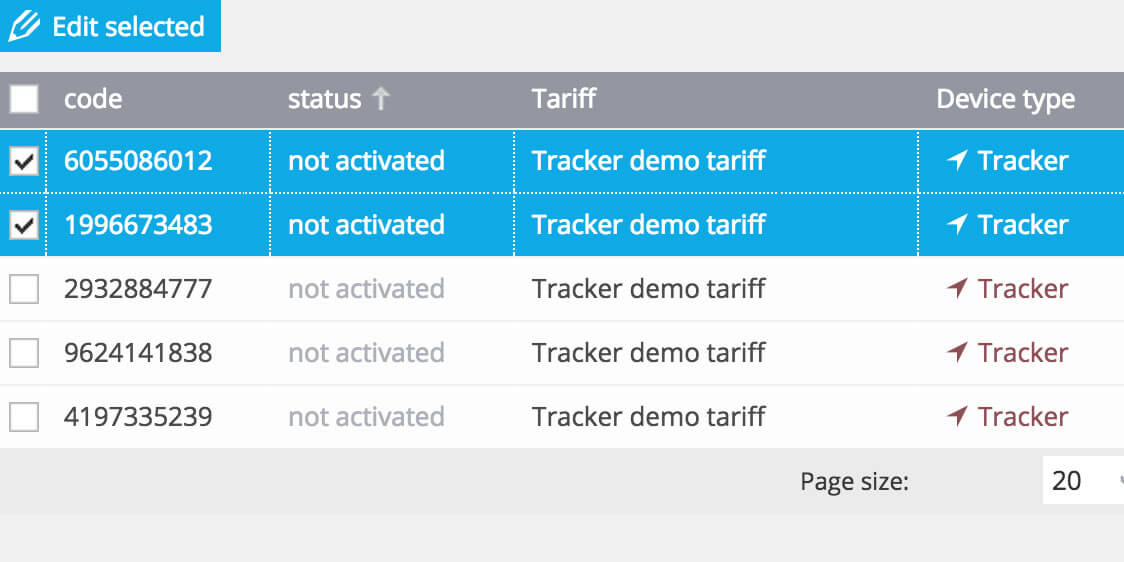Click the Tracker link in row 9624141838
Screen dimensions: 1124x562
[1022, 353]
